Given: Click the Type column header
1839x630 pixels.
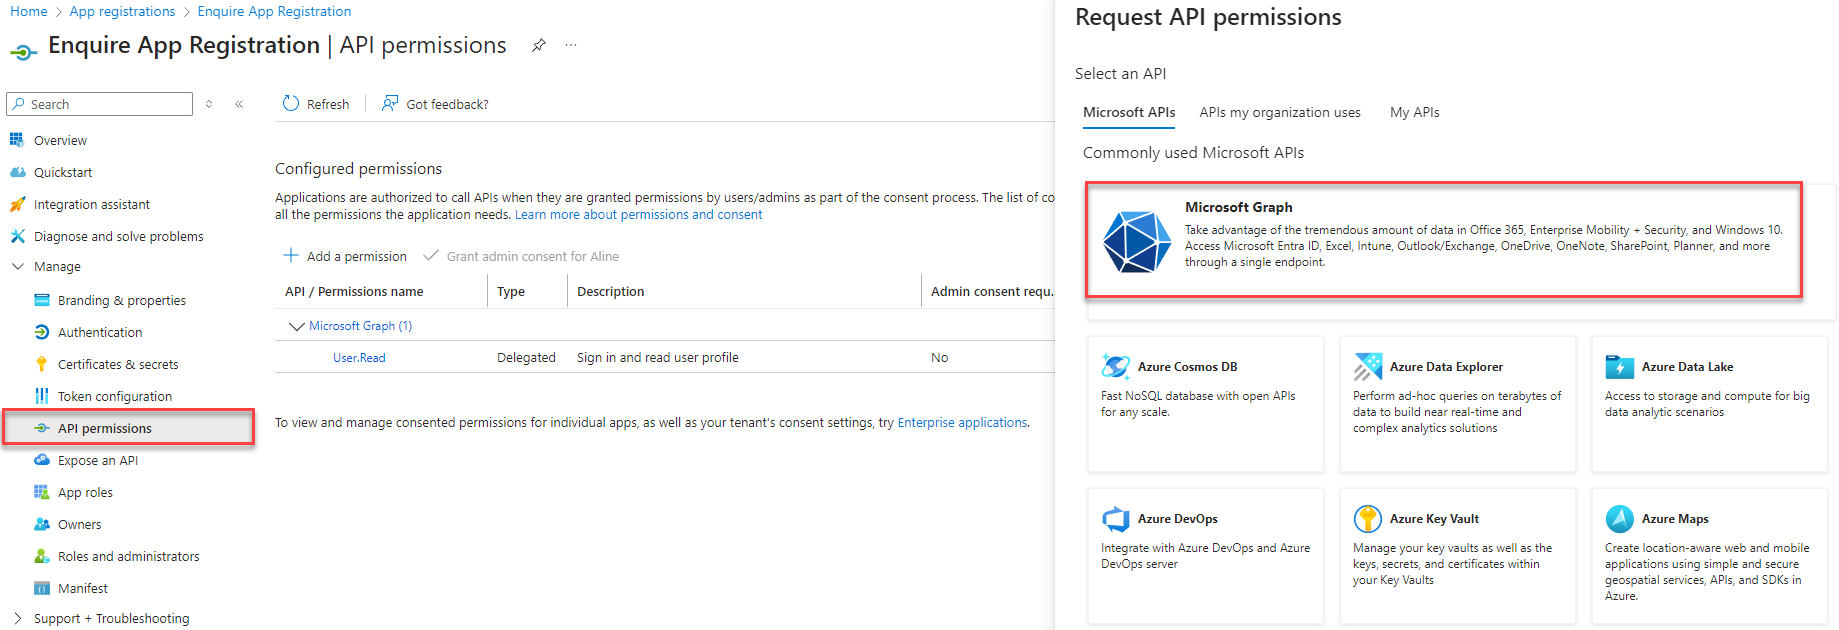Looking at the screenshot, I should click(511, 291).
